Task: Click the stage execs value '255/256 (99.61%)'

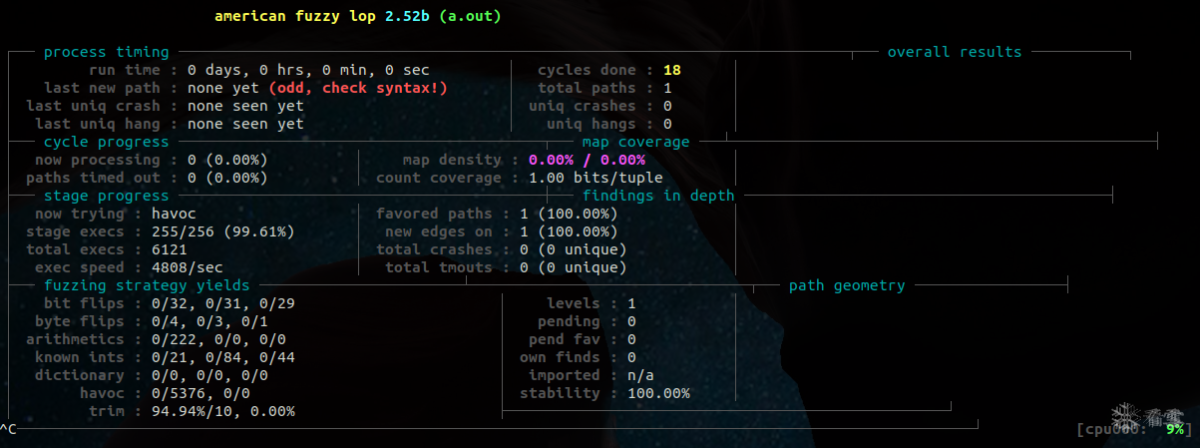Action: pyautogui.click(x=223, y=232)
